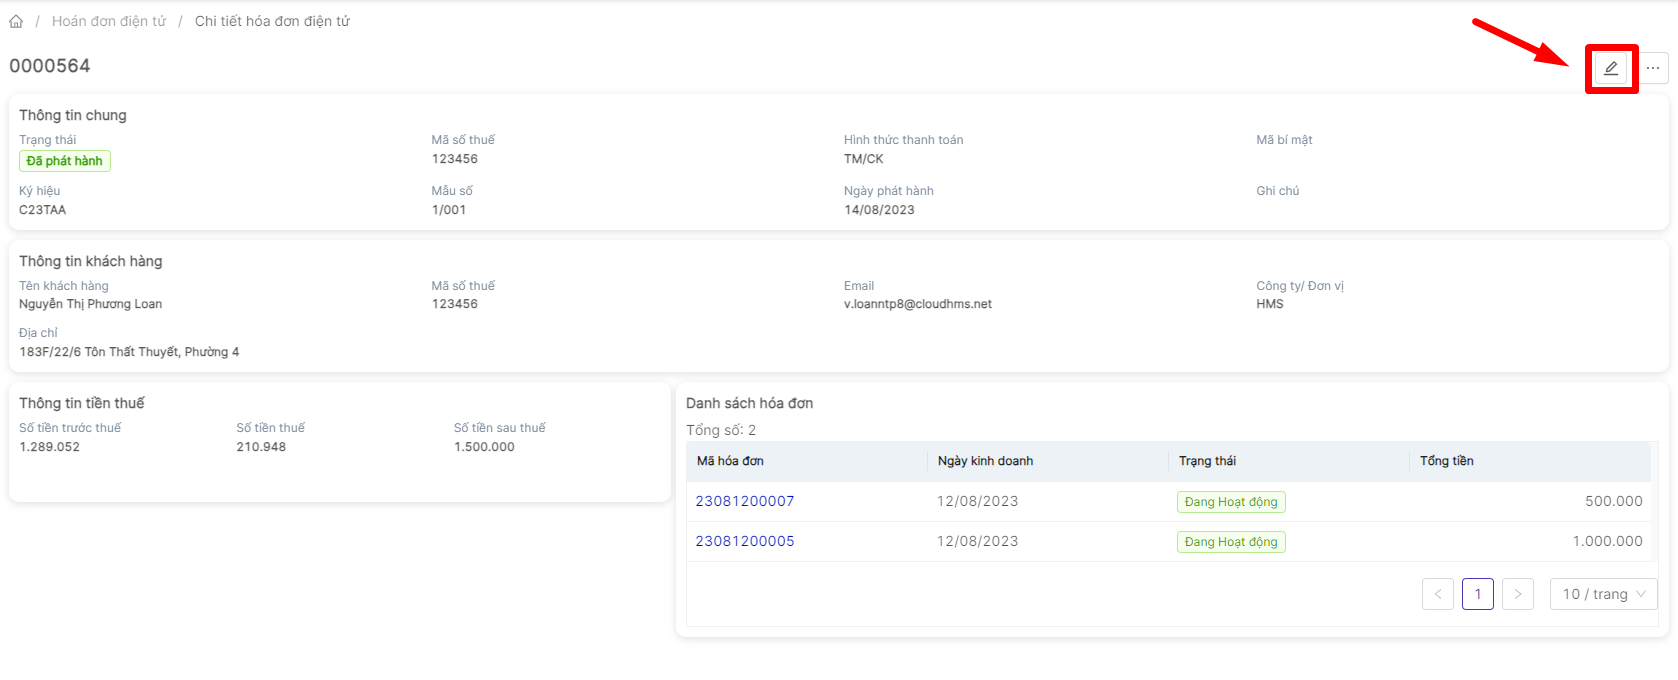The image size is (1678, 680).
Task: Go to previous page arrow in pagination
Action: coord(1437,594)
